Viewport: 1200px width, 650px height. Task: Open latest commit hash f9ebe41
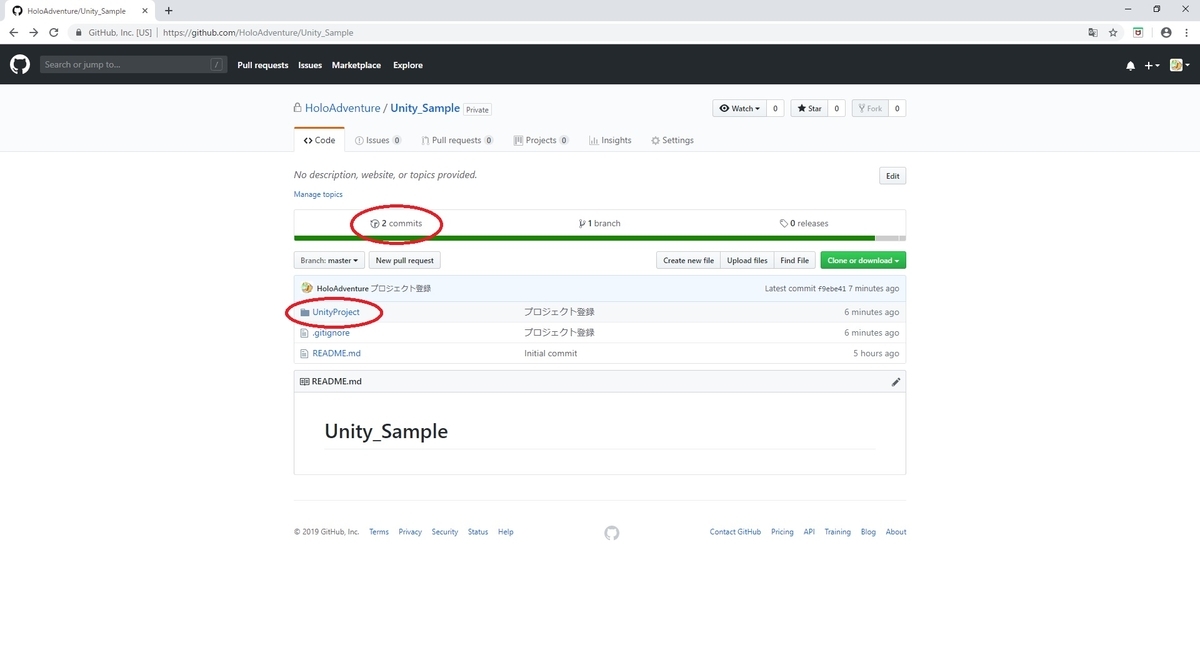[832, 288]
